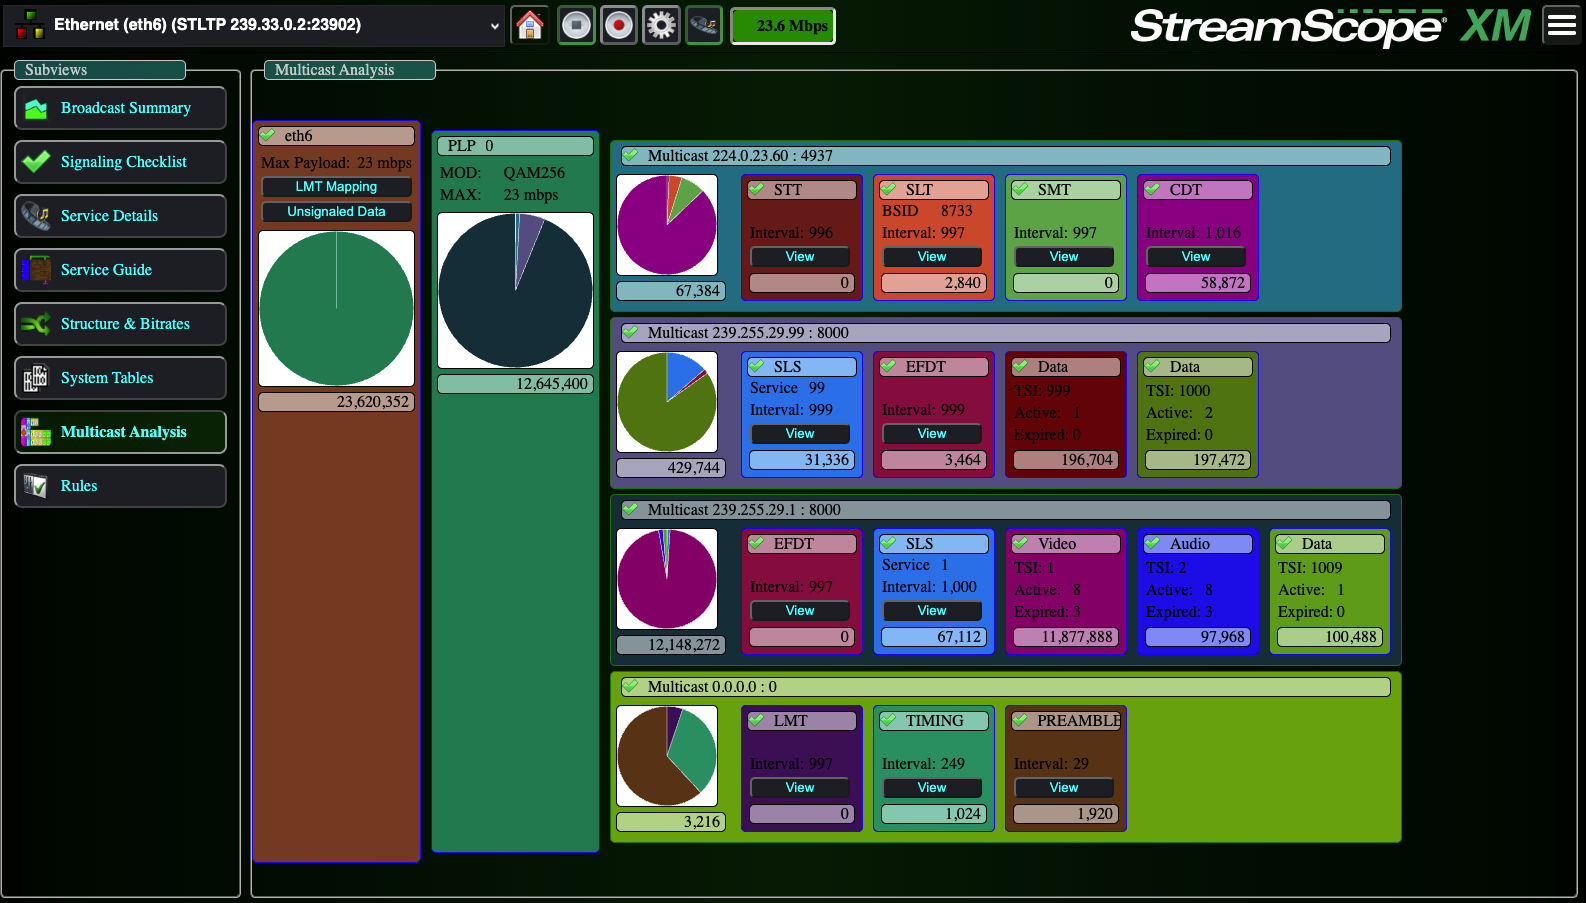The height and width of the screenshot is (903, 1586).
Task: Open Service Details subview
Action: point(120,216)
